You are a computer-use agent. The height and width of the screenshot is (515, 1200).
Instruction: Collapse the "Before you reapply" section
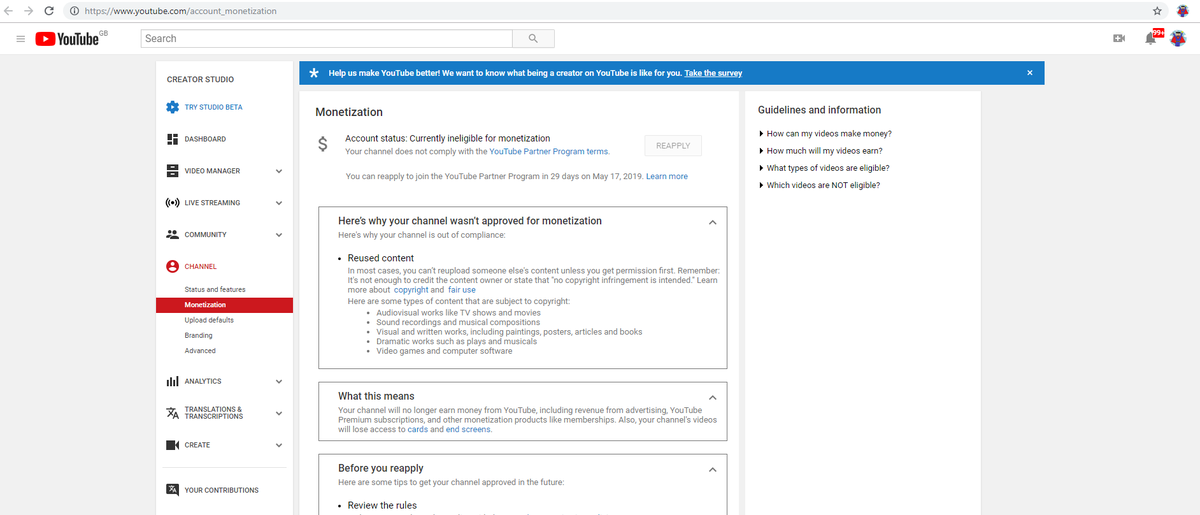click(713, 469)
